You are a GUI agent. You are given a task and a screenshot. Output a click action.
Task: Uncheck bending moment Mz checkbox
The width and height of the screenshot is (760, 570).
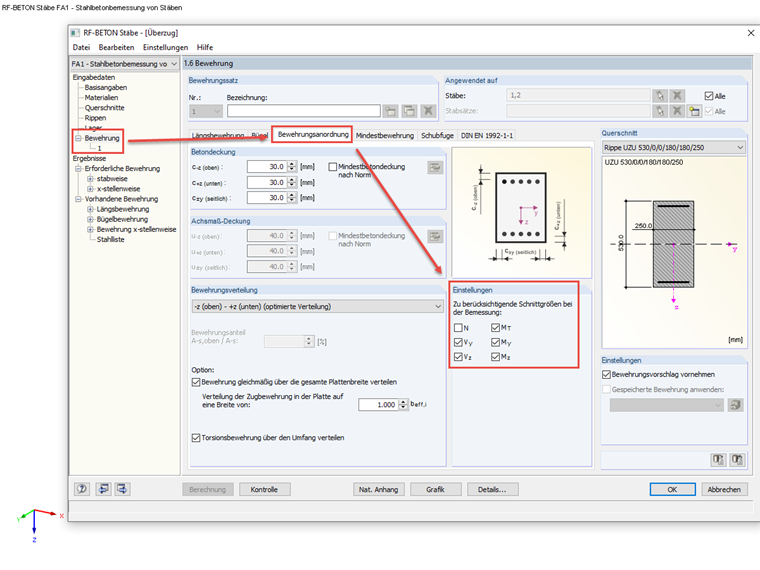pyautogui.click(x=495, y=357)
